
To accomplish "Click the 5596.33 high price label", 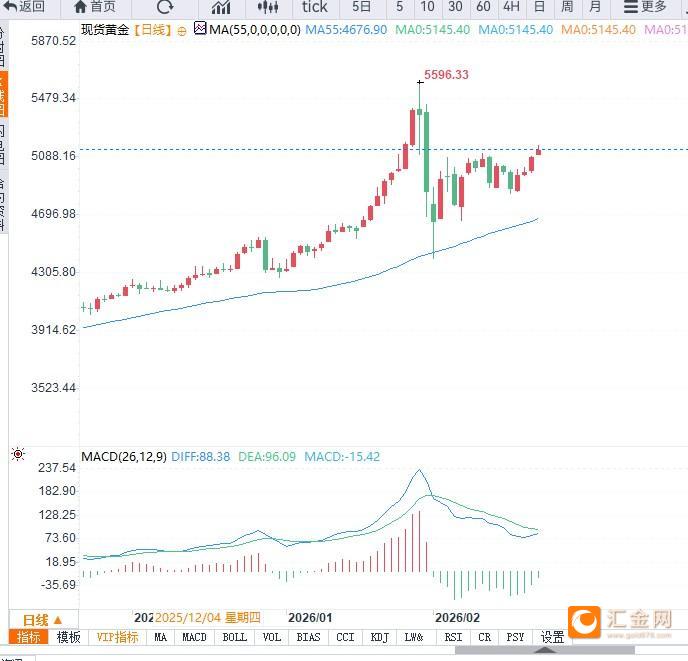I will (446, 75).
